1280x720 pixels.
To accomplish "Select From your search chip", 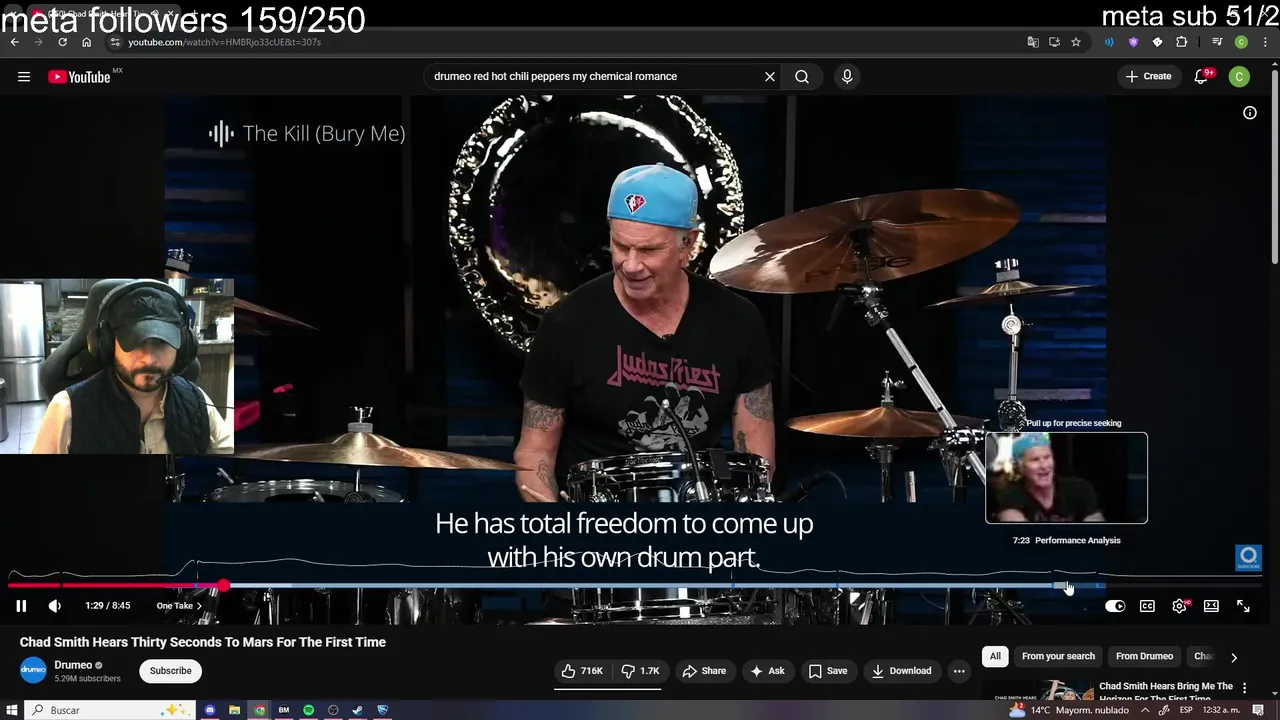I will [1058, 656].
